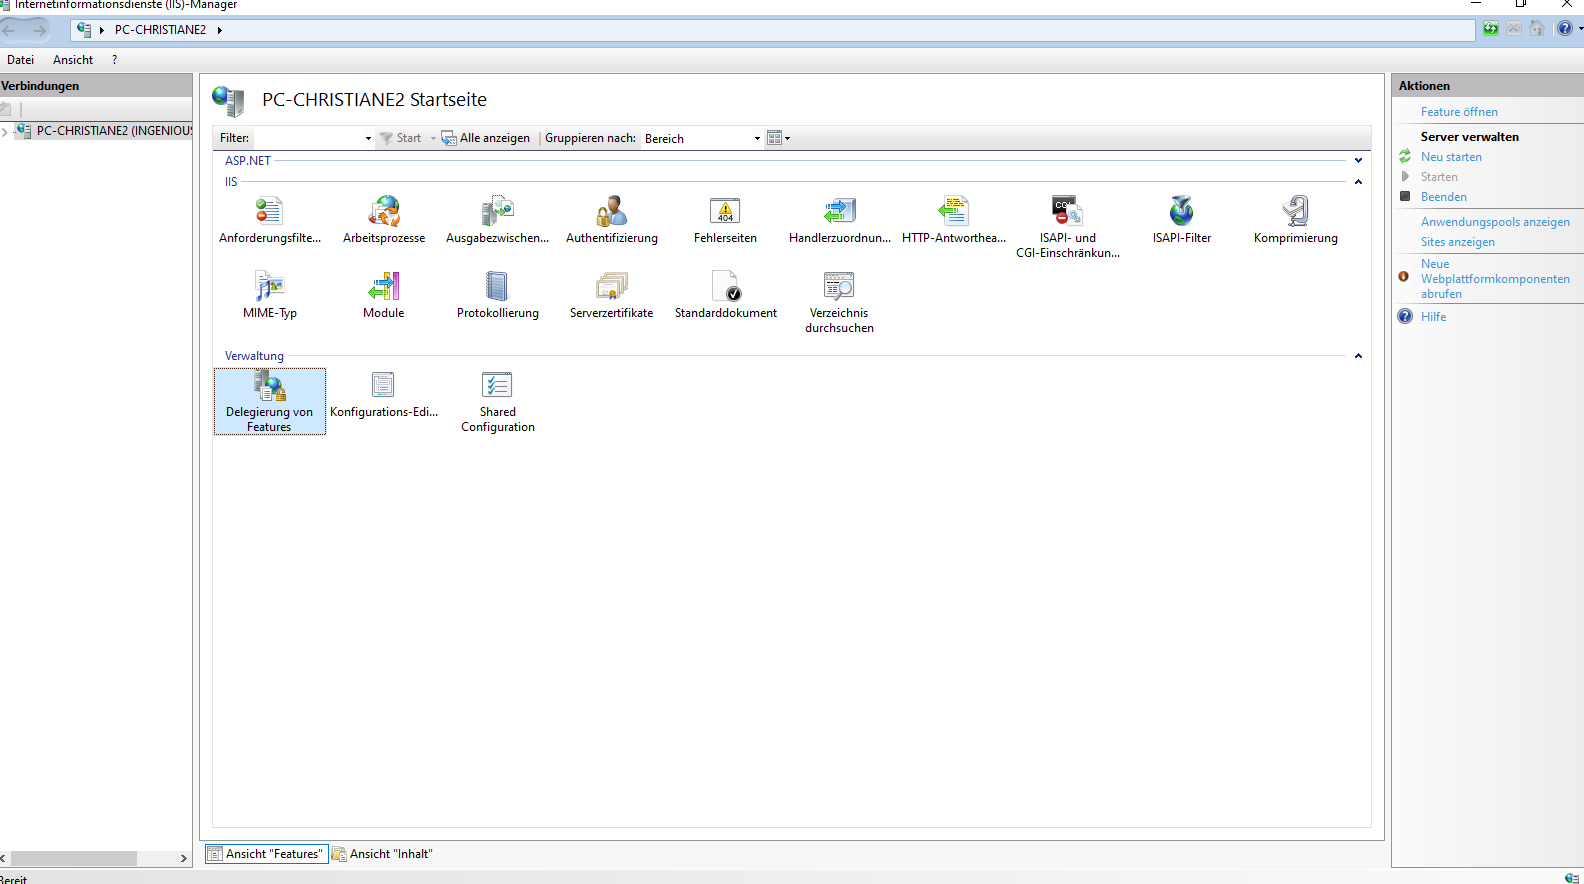Open Start filter dropdown arrow
The height and width of the screenshot is (884, 1584).
[433, 139]
